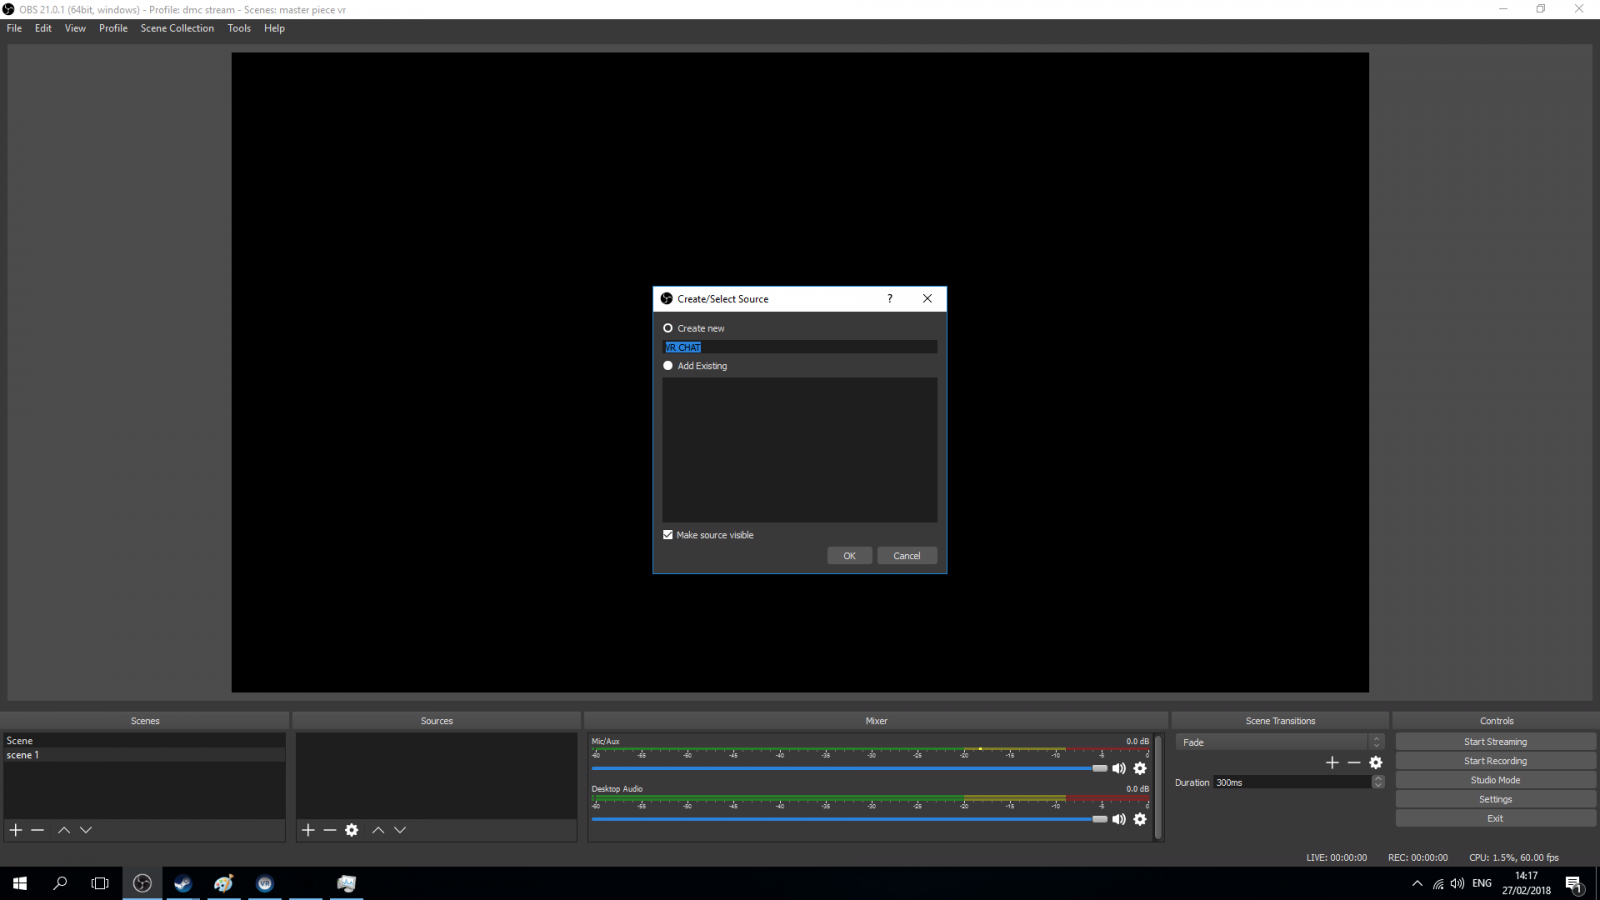Click Cancel in the source dialog
This screenshot has width=1600, height=900.
(x=907, y=556)
